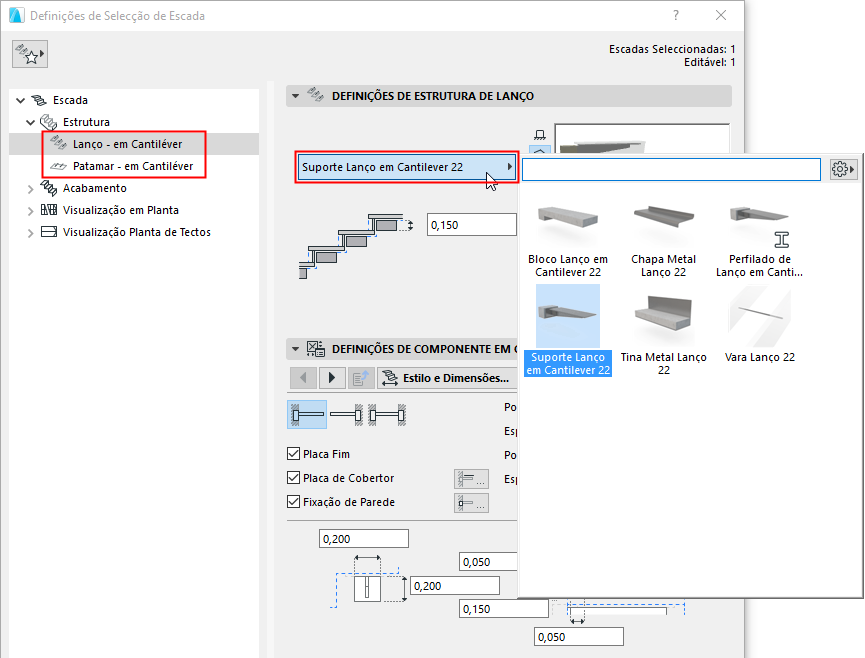
Task: Uncheck the Placa Fim checkbox
Action: tap(295, 455)
